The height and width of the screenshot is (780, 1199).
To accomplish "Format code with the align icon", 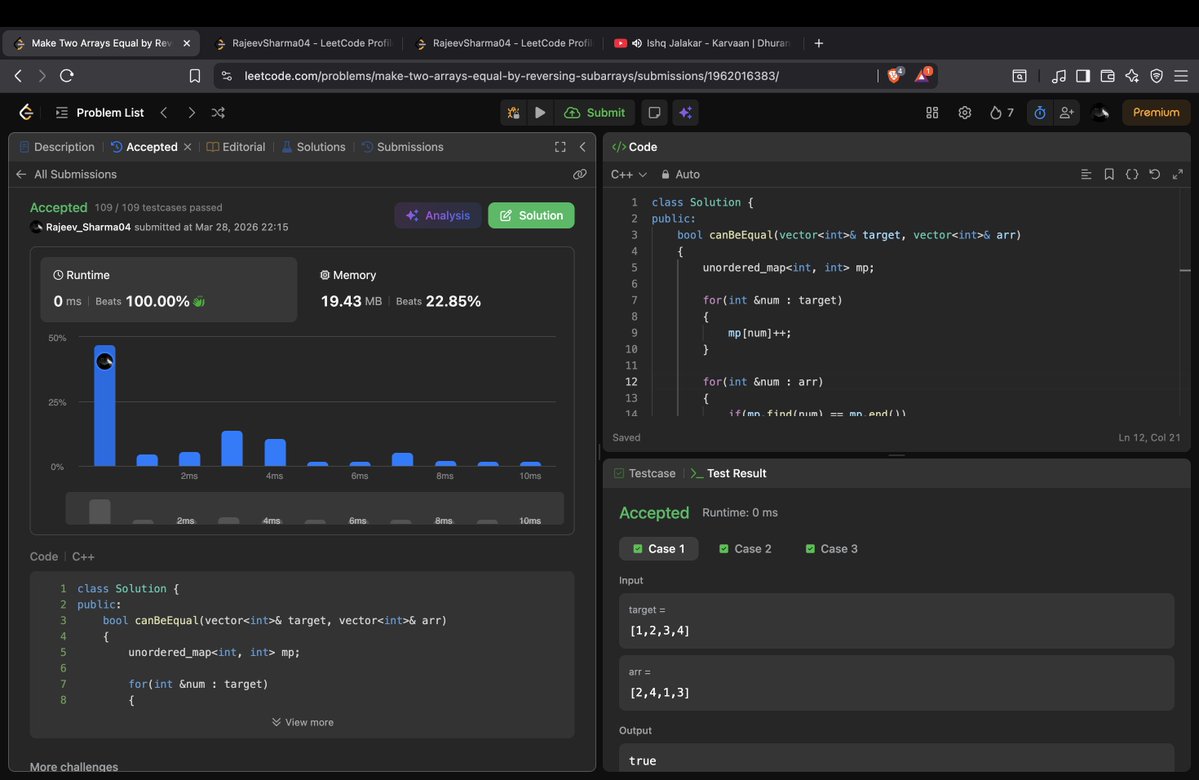I will (1086, 174).
